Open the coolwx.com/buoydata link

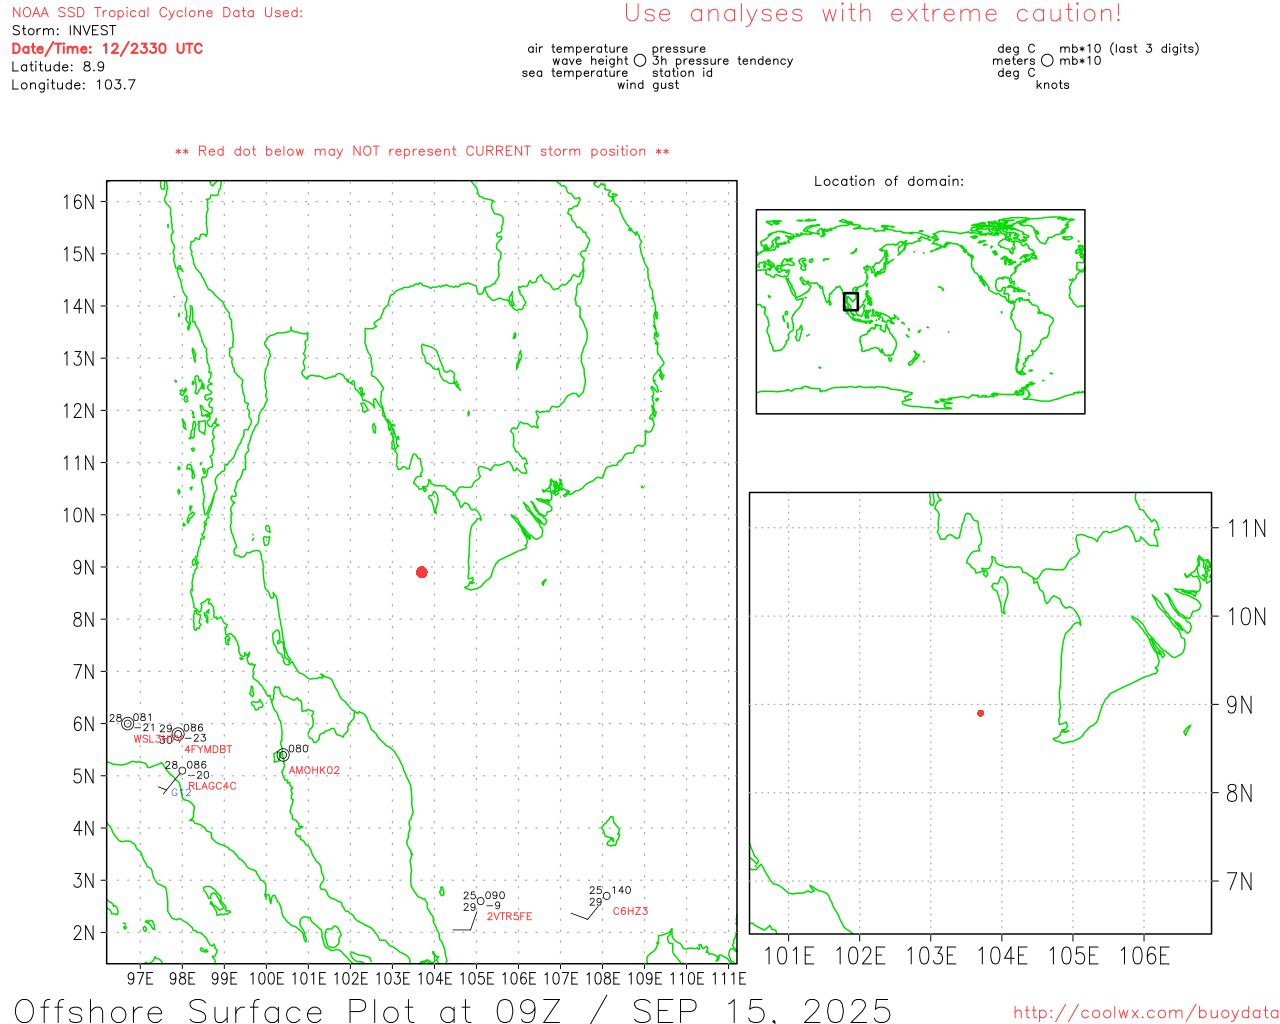pos(1146,1013)
